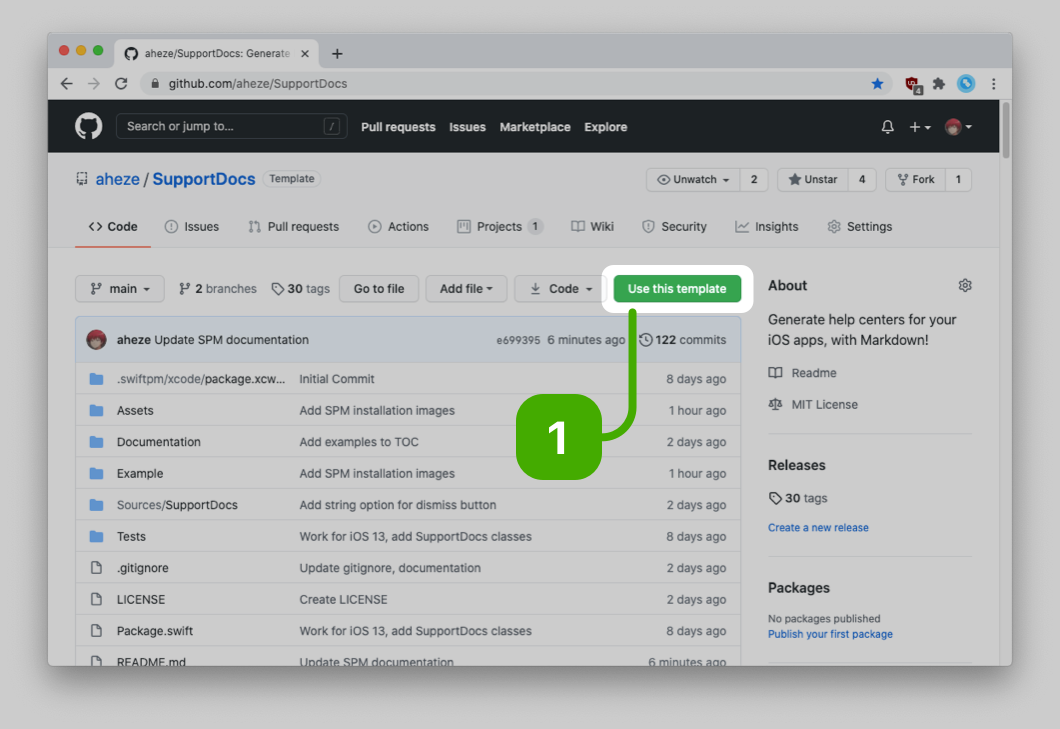Click the watchers count 2
The height and width of the screenshot is (729, 1060).
click(754, 179)
